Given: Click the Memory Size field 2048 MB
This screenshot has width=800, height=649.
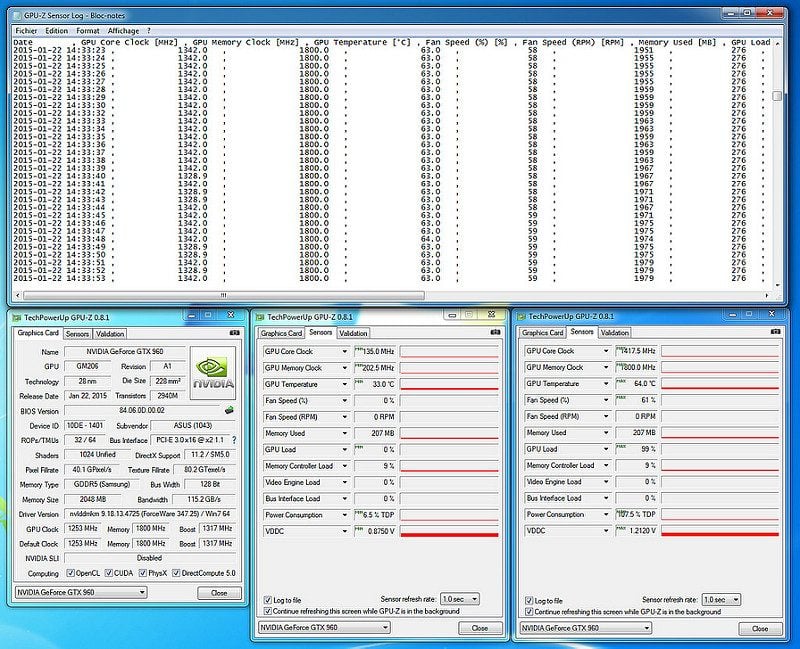Looking at the screenshot, I should point(93,500).
